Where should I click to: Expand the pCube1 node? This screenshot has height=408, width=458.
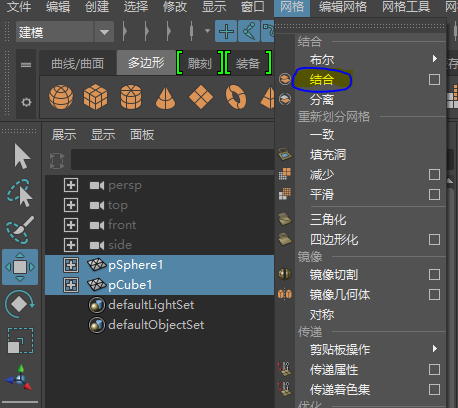point(71,285)
